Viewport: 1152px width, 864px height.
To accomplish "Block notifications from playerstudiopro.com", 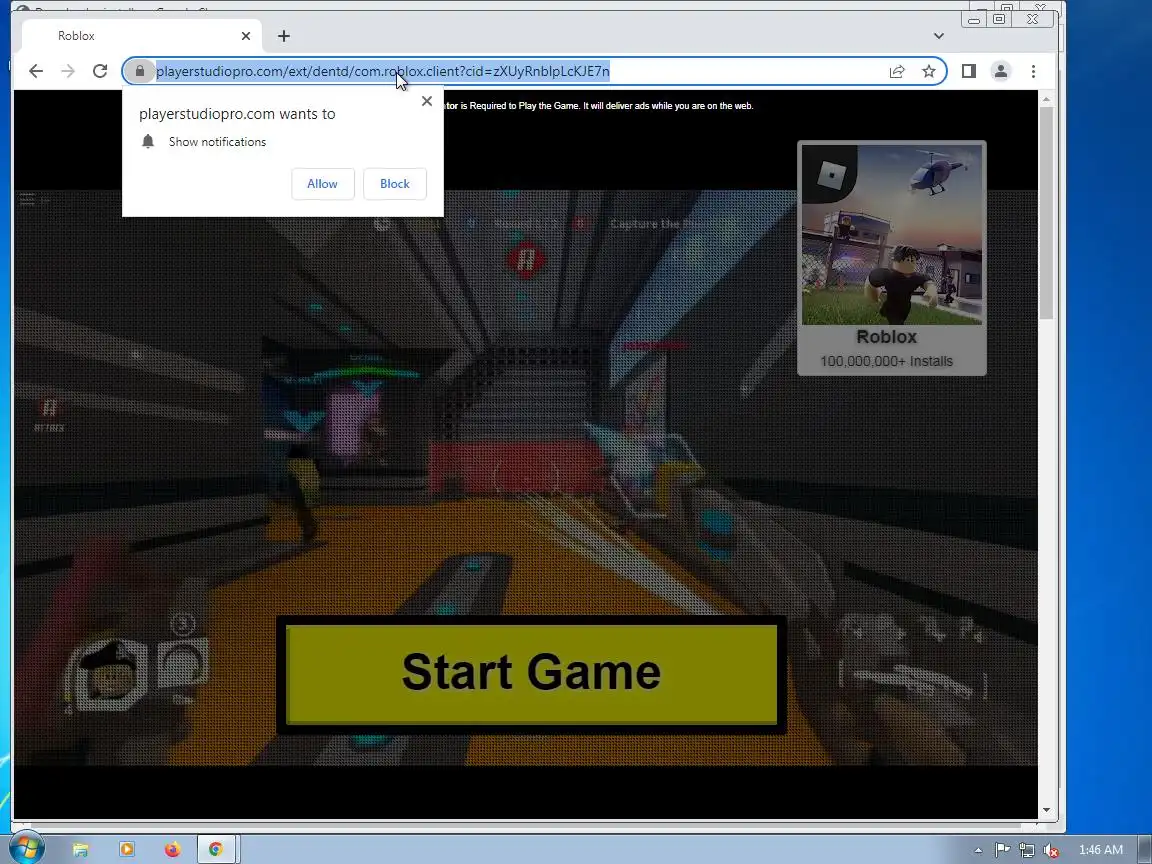I will [x=395, y=184].
